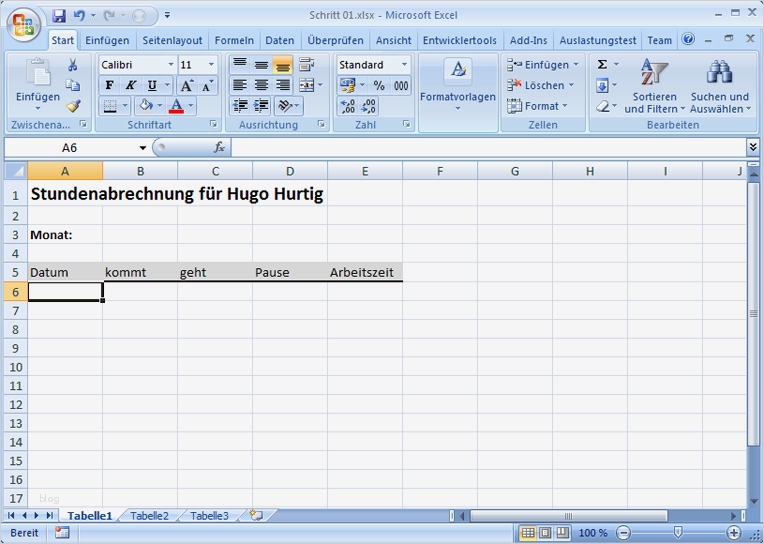This screenshot has width=764, height=544.
Task: Click the Office button logo
Action: tap(23, 23)
